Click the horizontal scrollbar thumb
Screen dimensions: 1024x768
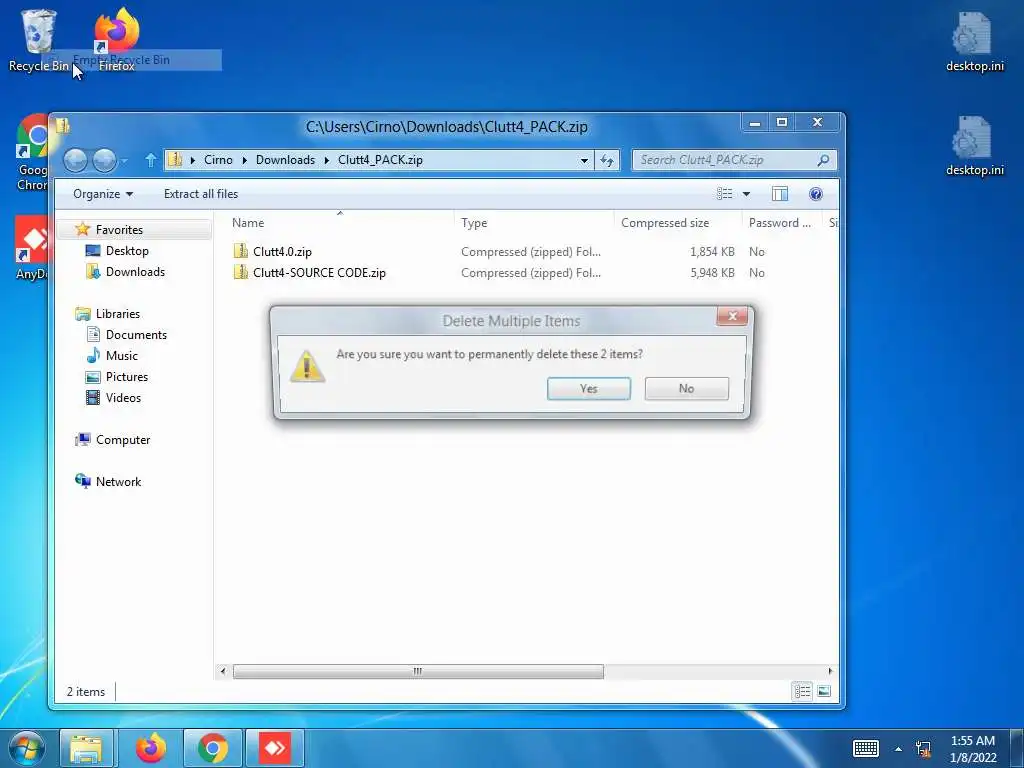pyautogui.click(x=418, y=671)
